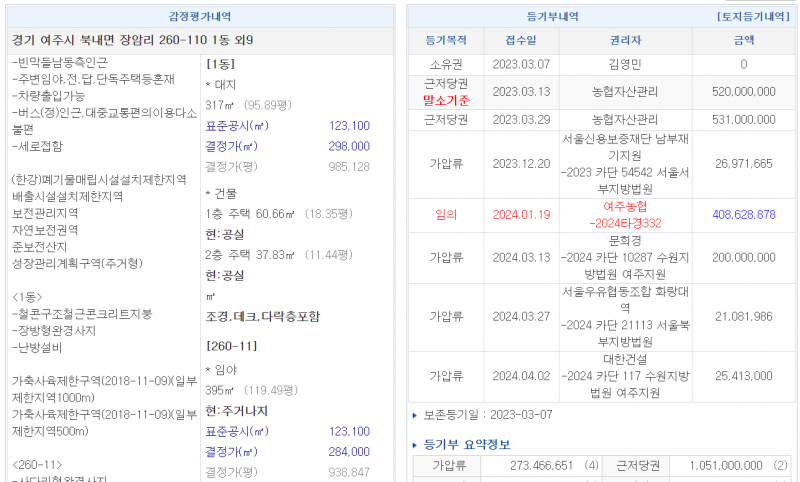Expand the 등기부 요약정보 section arrow
The height and width of the screenshot is (482, 800).
pos(416,445)
